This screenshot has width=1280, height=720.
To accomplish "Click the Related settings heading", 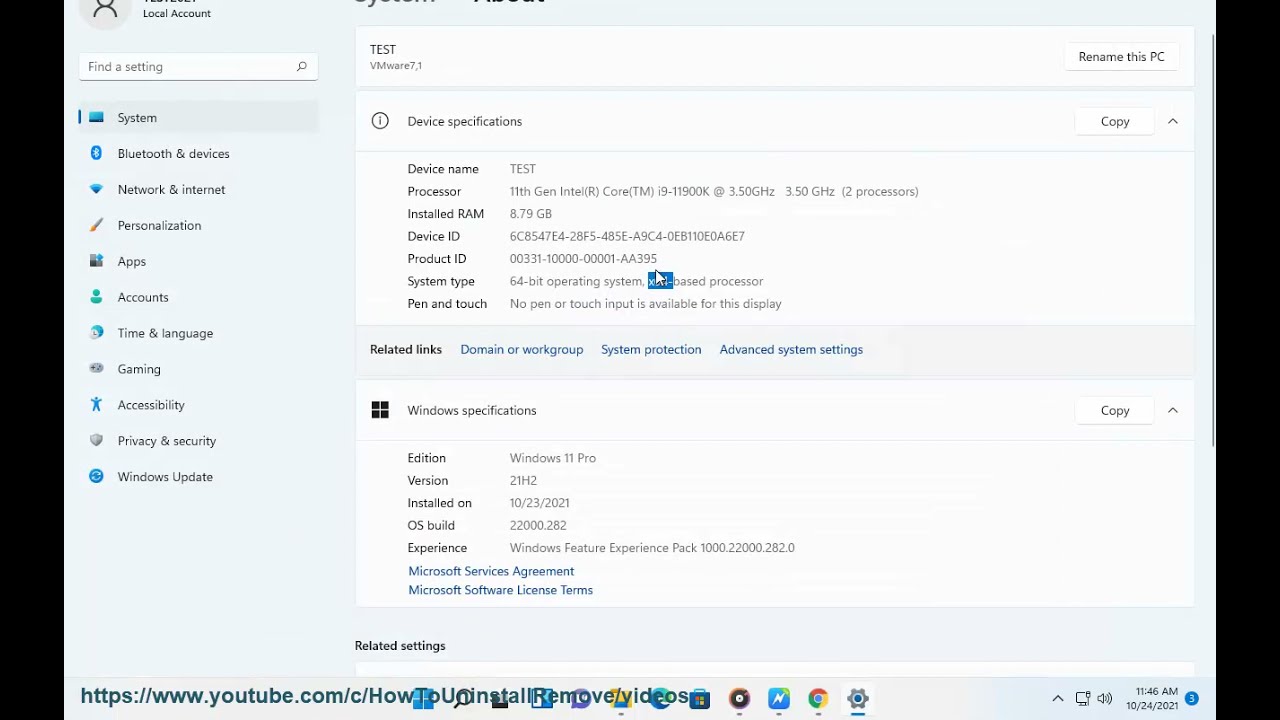I will click(x=400, y=646).
